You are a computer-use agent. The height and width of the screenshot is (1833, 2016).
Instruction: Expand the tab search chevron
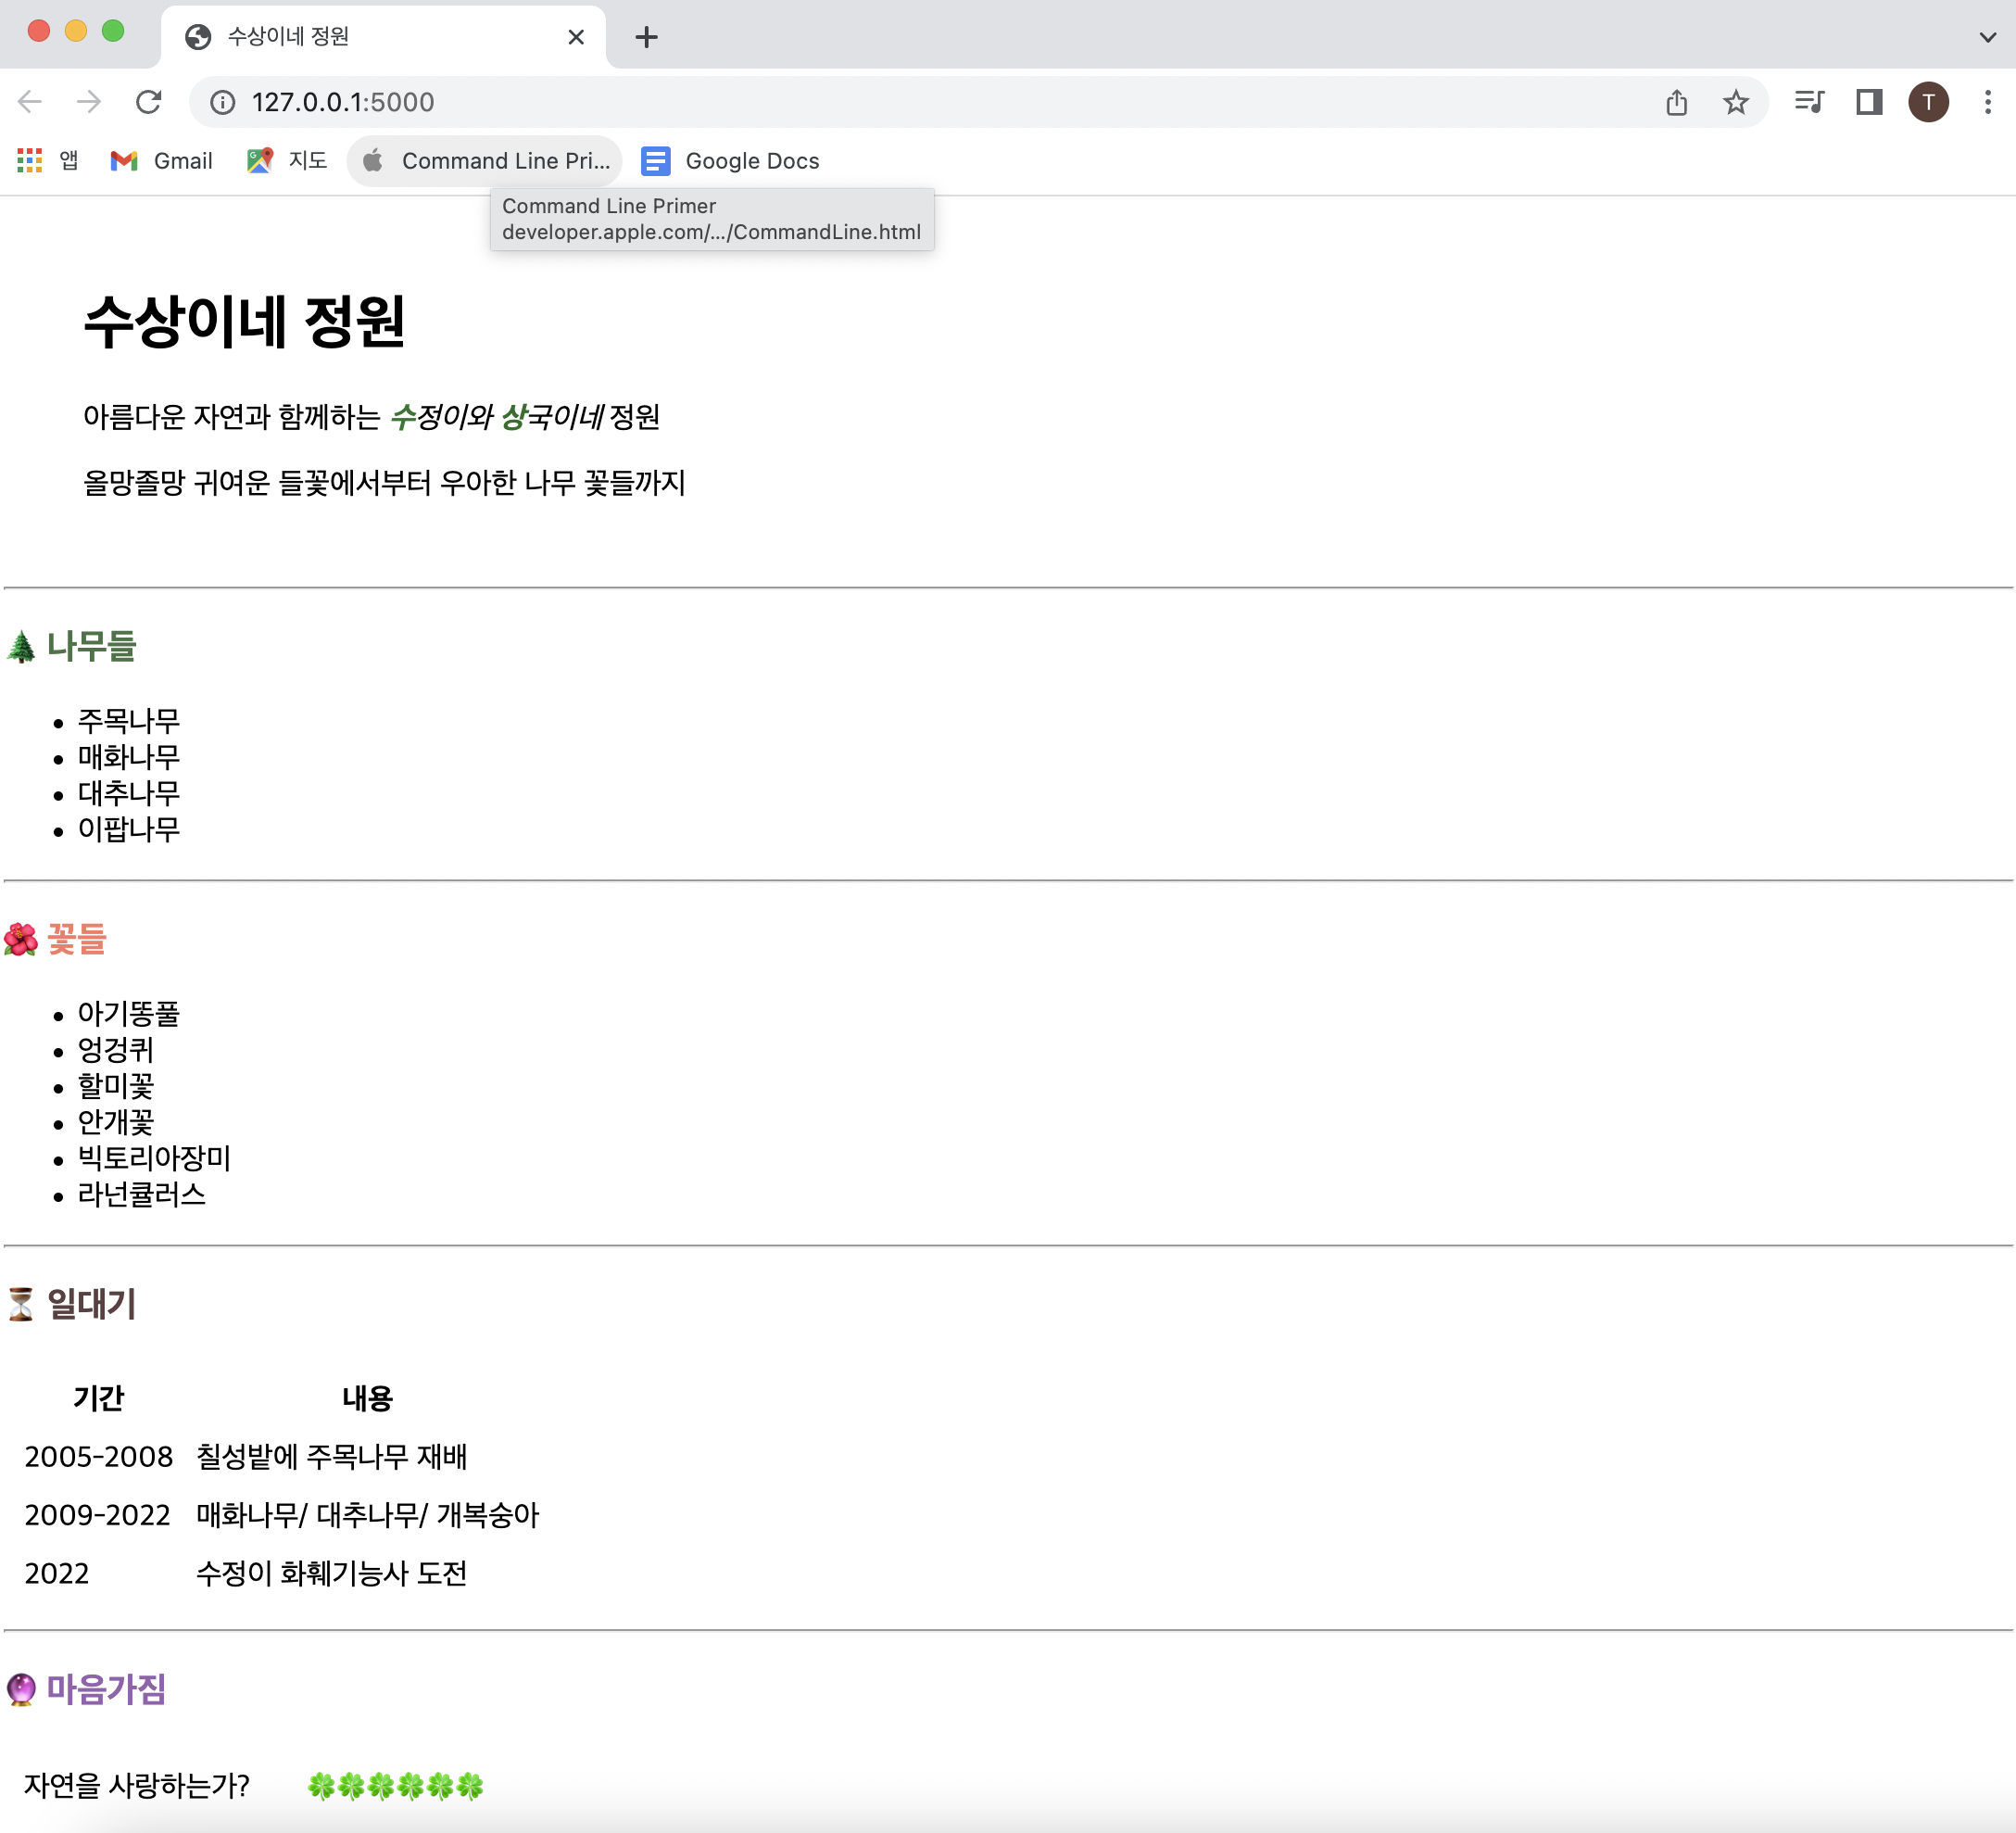click(1988, 37)
